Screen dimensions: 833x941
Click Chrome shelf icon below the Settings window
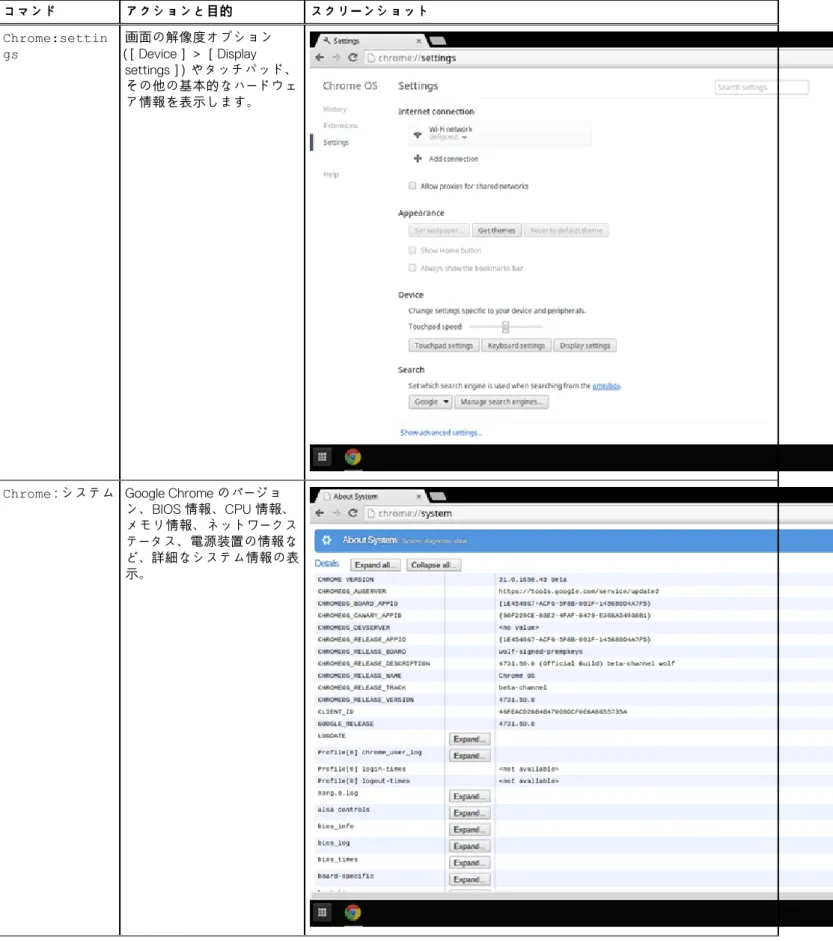(353, 457)
